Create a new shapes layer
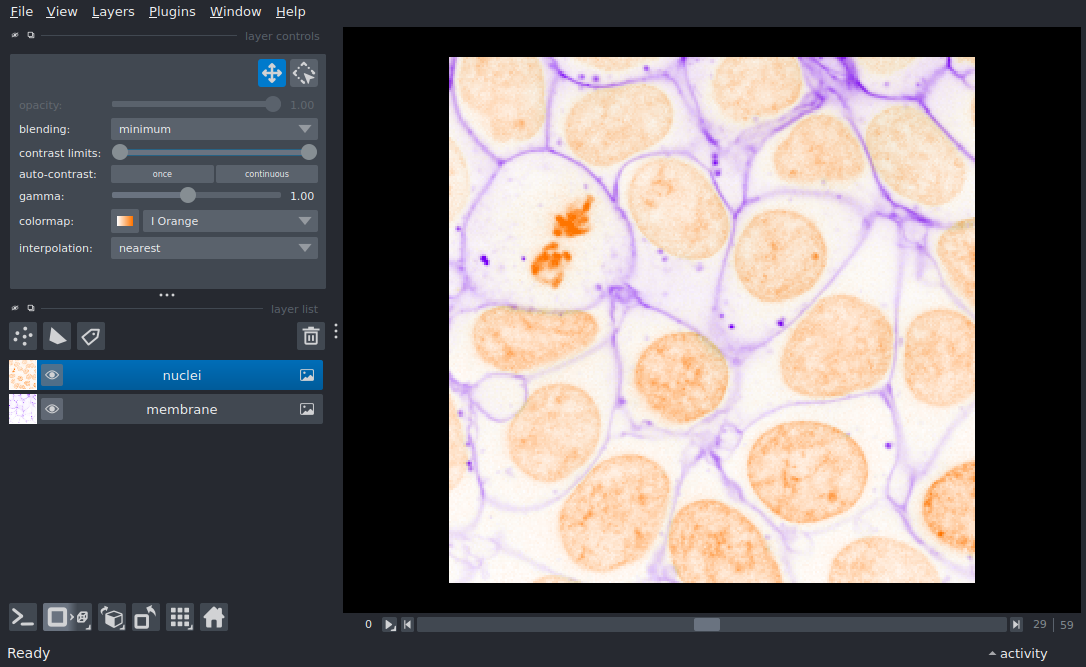Screen dimensions: 1086x667 (x=57, y=336)
